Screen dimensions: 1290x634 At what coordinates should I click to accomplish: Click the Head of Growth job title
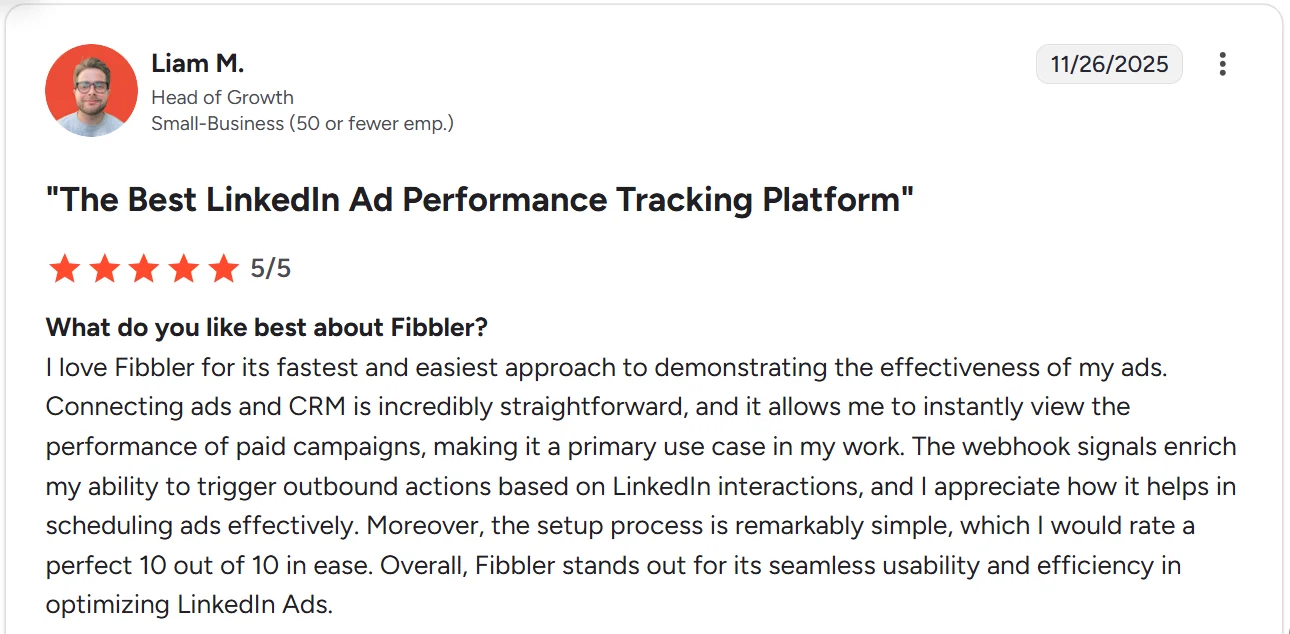222,97
